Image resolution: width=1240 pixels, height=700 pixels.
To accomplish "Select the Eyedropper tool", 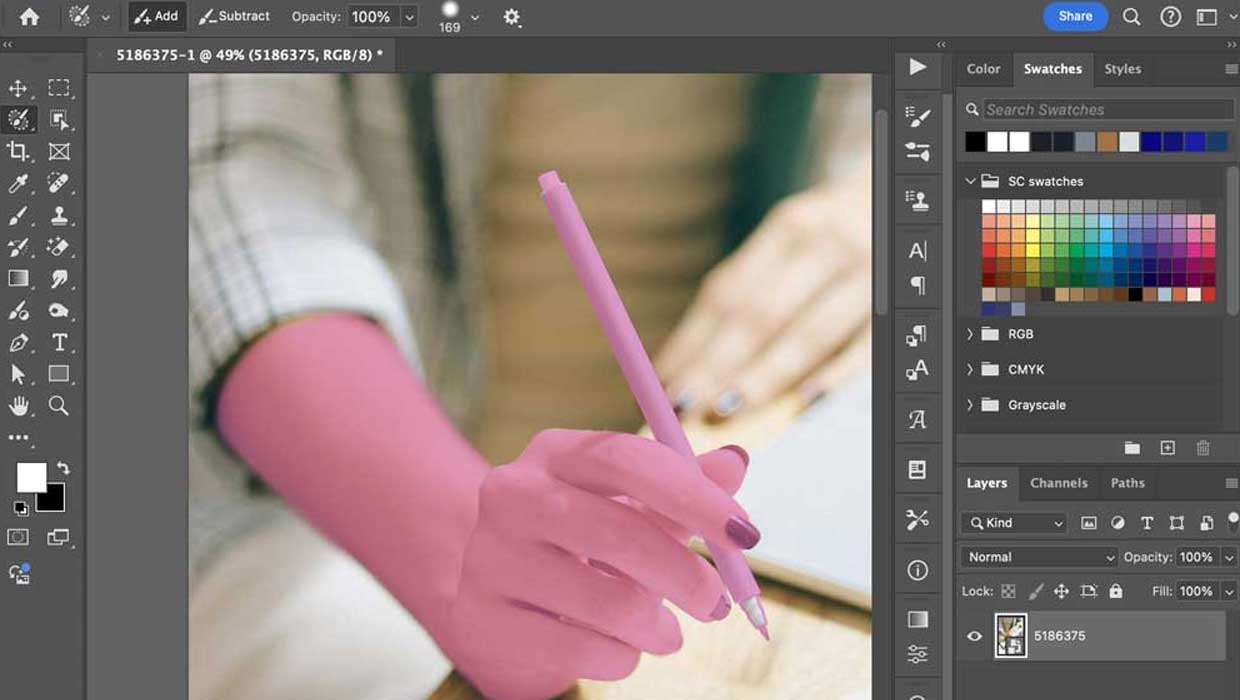I will pyautogui.click(x=18, y=183).
